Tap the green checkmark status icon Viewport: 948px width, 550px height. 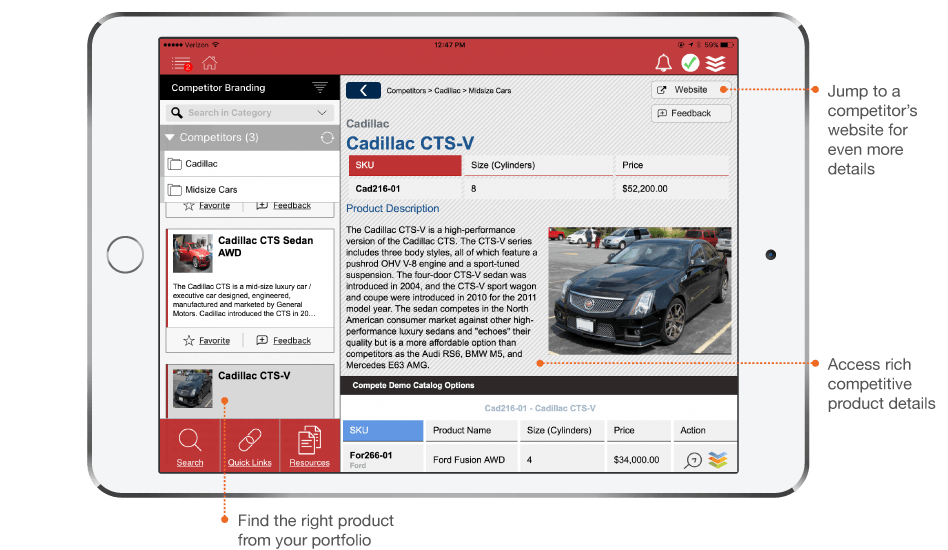[690, 64]
